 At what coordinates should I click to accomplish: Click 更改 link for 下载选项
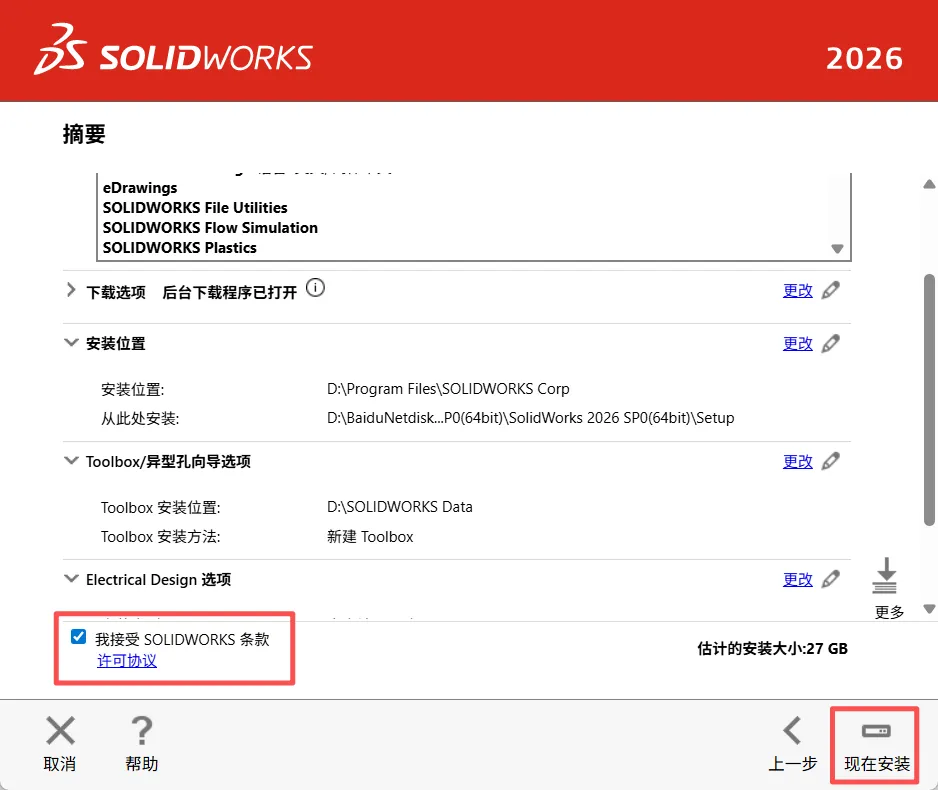click(798, 291)
